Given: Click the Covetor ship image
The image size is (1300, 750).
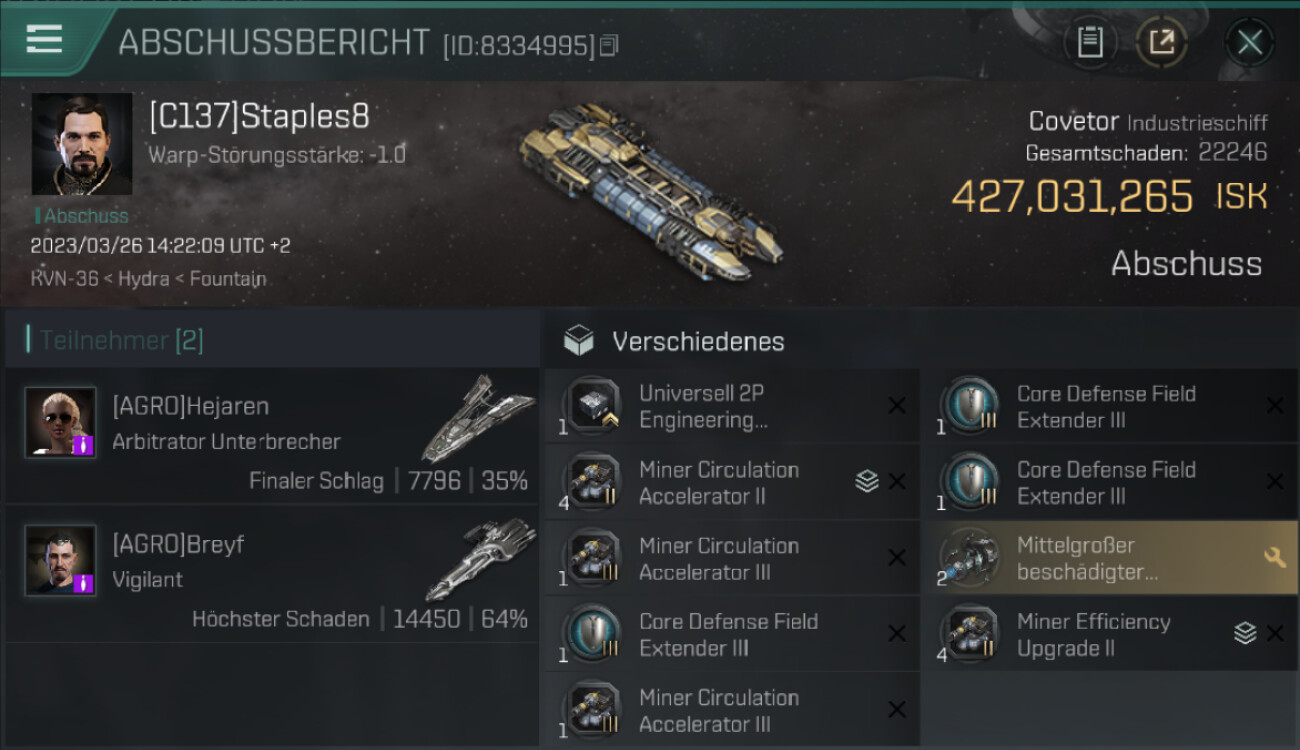Looking at the screenshot, I should click(x=650, y=192).
